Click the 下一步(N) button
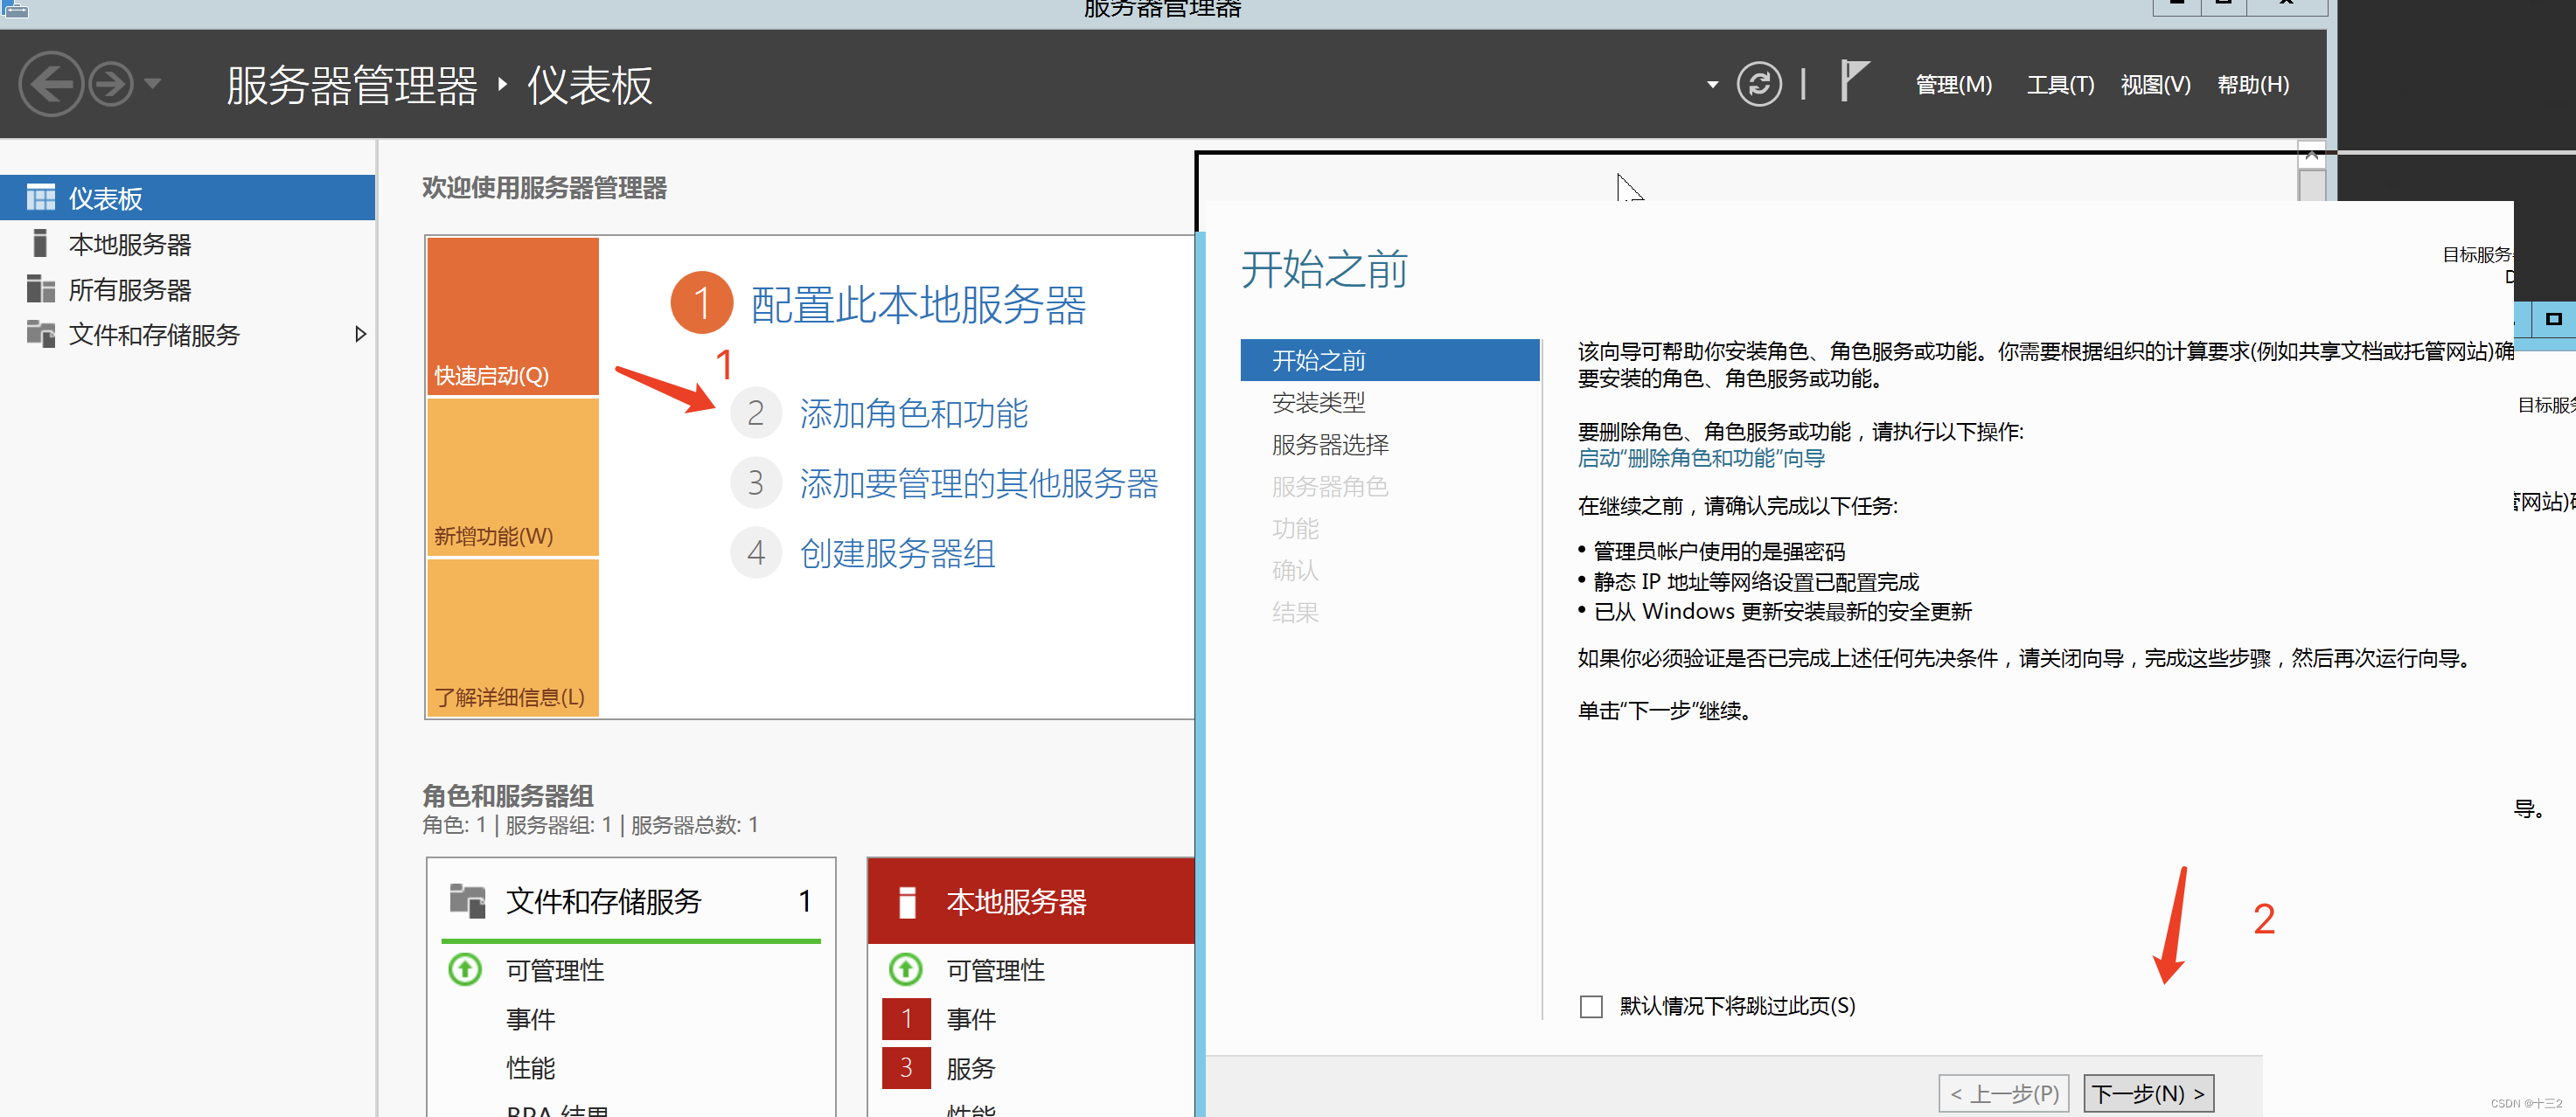 pyautogui.click(x=2148, y=1093)
